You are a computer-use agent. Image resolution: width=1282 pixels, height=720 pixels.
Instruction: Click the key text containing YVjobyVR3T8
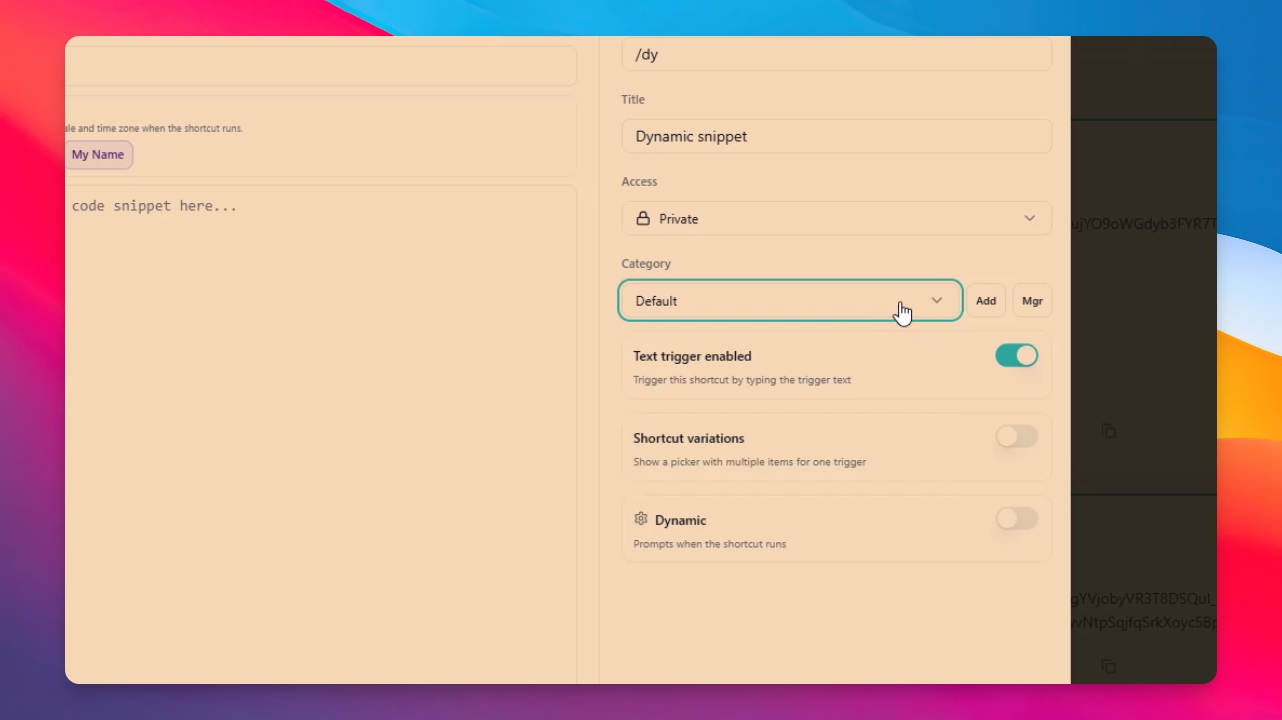pos(1144,599)
